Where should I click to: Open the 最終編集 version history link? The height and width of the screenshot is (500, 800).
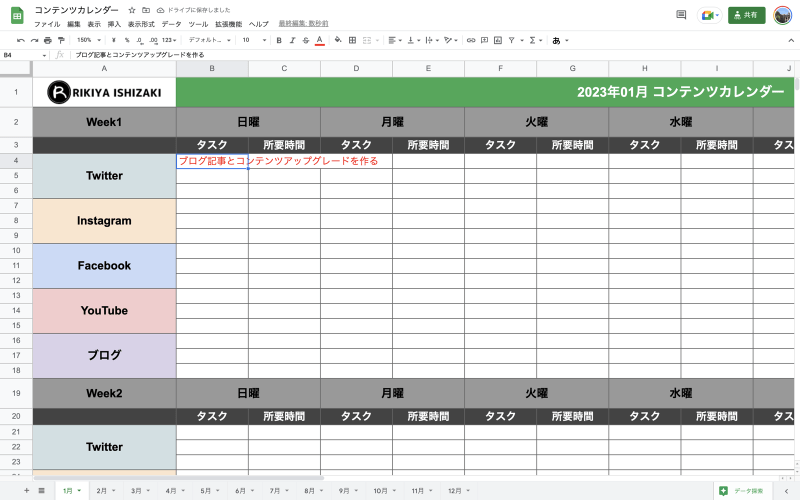coord(304,23)
